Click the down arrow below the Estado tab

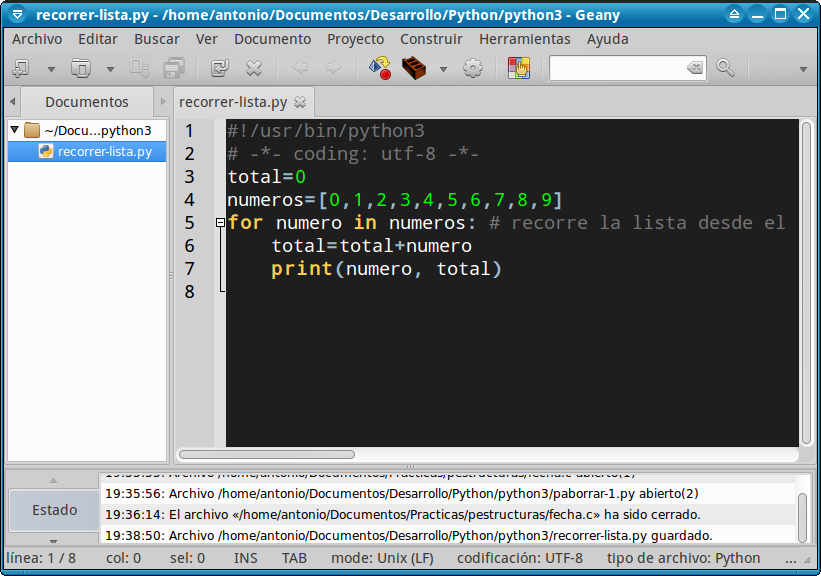coord(53,540)
